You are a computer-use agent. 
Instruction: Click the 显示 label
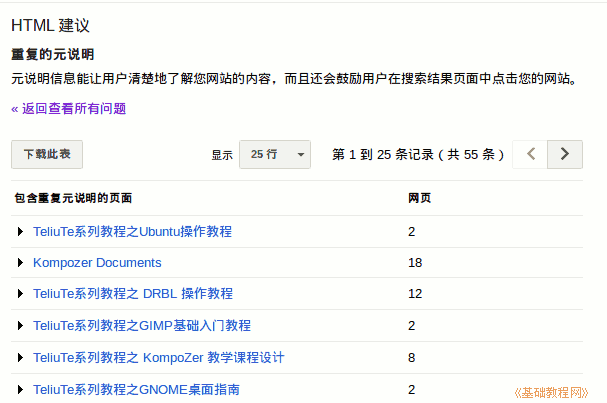[x=222, y=155]
